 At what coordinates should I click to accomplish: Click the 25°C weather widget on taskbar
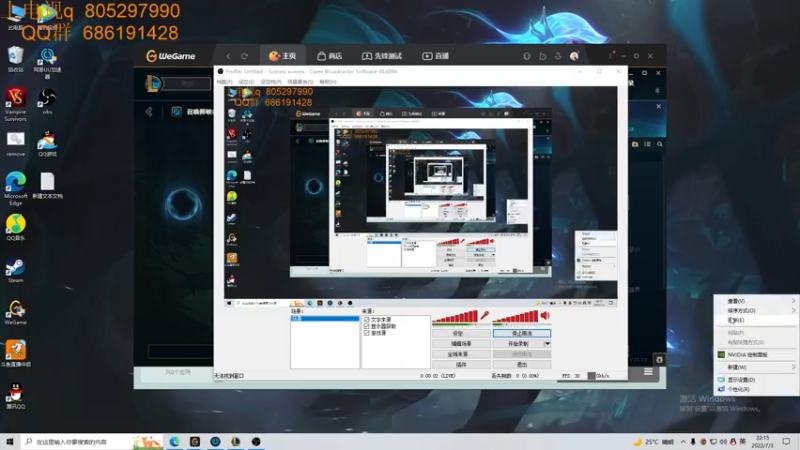tap(654, 442)
